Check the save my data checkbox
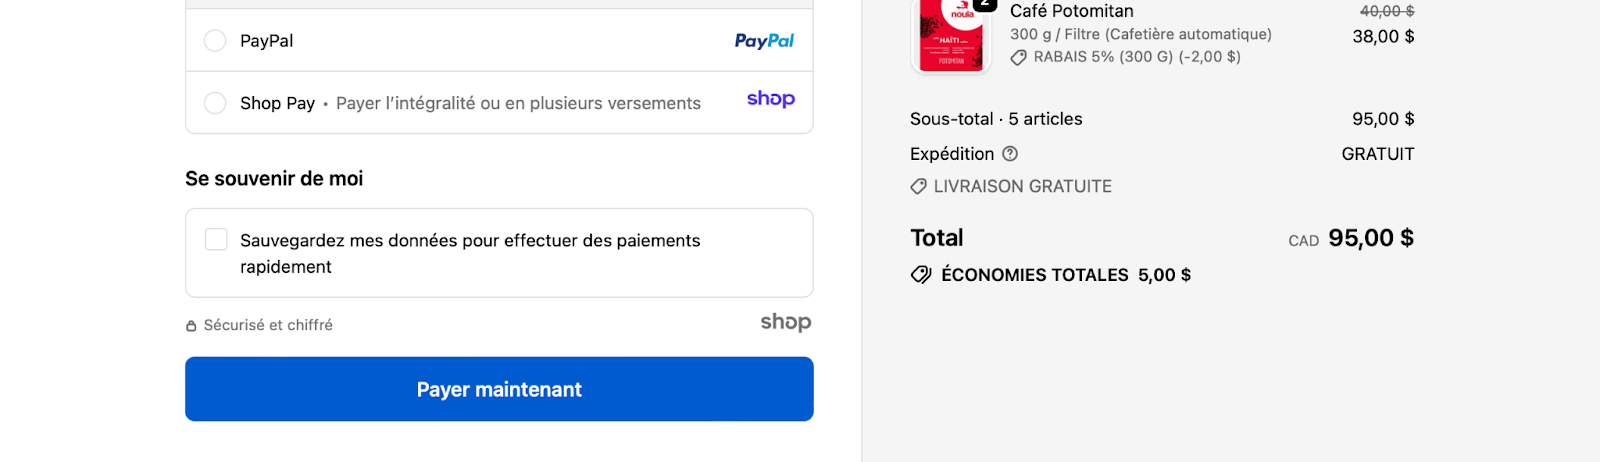Viewport: 1600px width, 462px height. (216, 239)
